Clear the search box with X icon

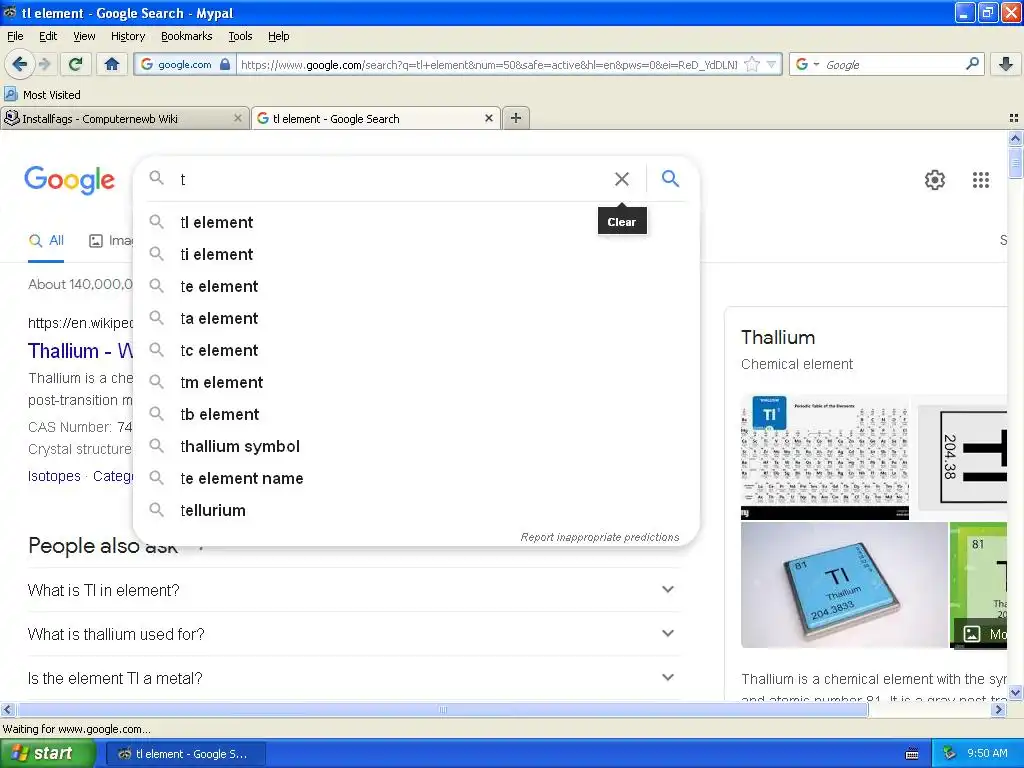tap(622, 179)
